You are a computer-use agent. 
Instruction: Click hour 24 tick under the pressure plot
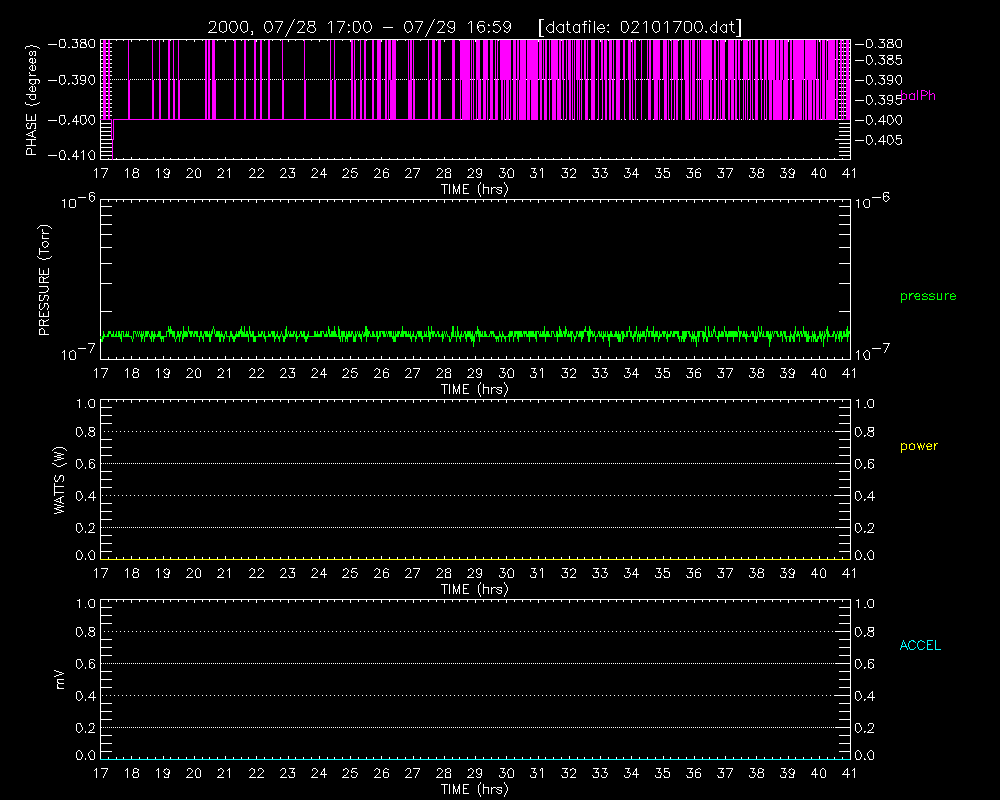(x=319, y=373)
